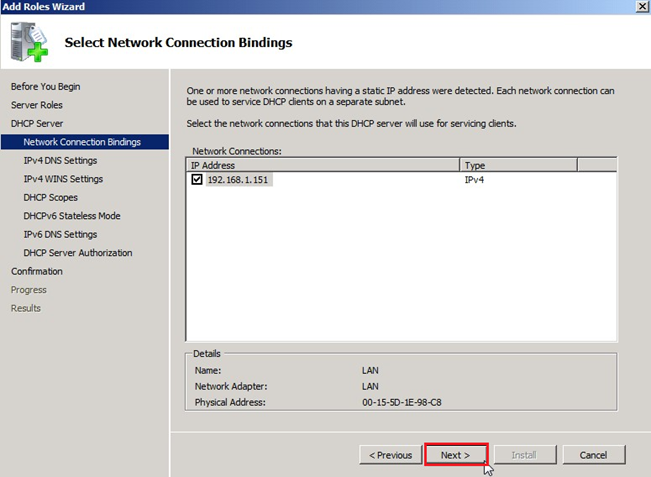Go to DHCP Server Authorization step
The width and height of the screenshot is (651, 477).
click(78, 253)
